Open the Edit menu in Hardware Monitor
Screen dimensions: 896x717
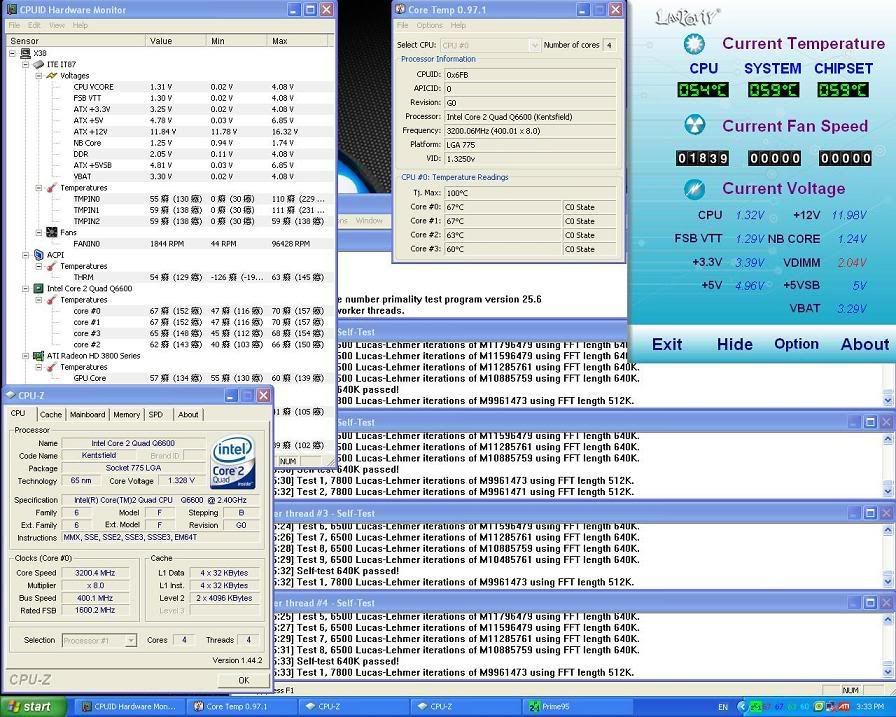click(34, 25)
